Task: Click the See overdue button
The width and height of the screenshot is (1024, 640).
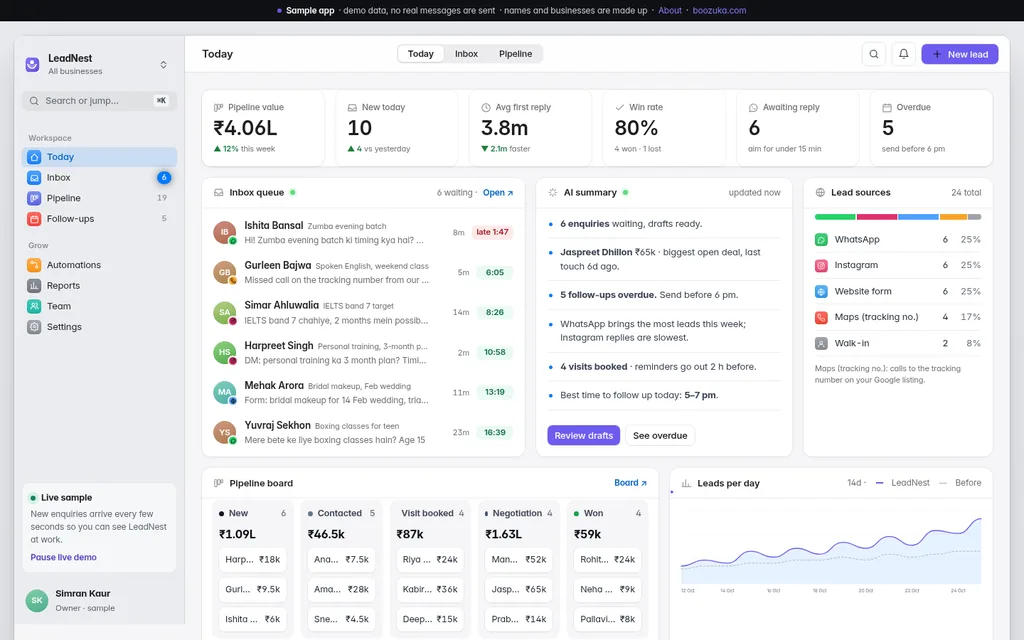Action: pyautogui.click(x=660, y=436)
